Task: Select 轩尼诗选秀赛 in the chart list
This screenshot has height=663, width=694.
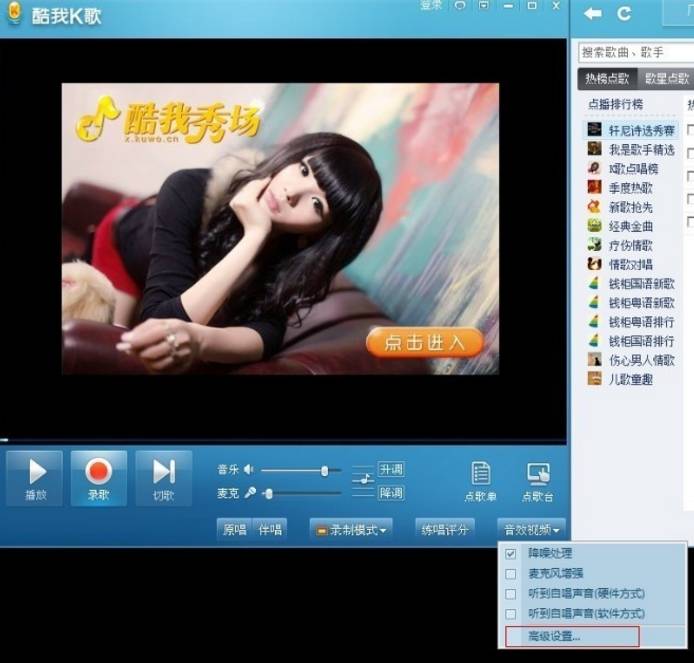Action: [631, 130]
